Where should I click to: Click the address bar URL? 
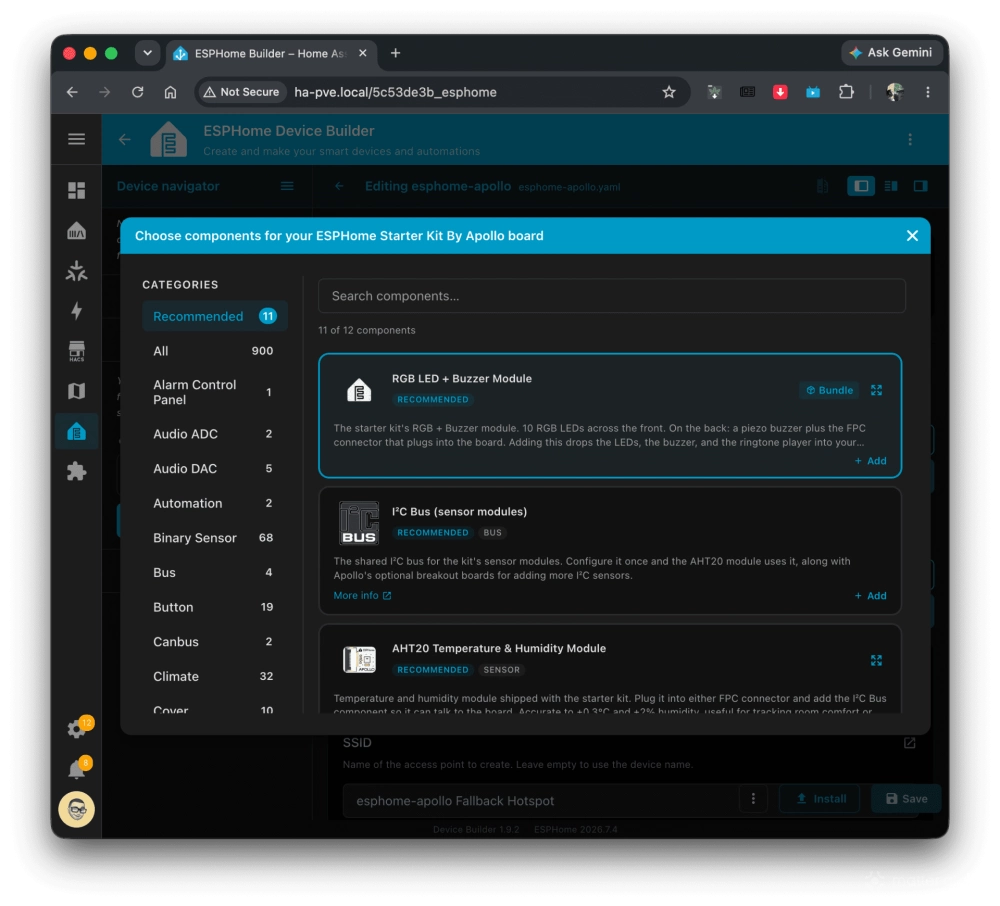[x=395, y=92]
